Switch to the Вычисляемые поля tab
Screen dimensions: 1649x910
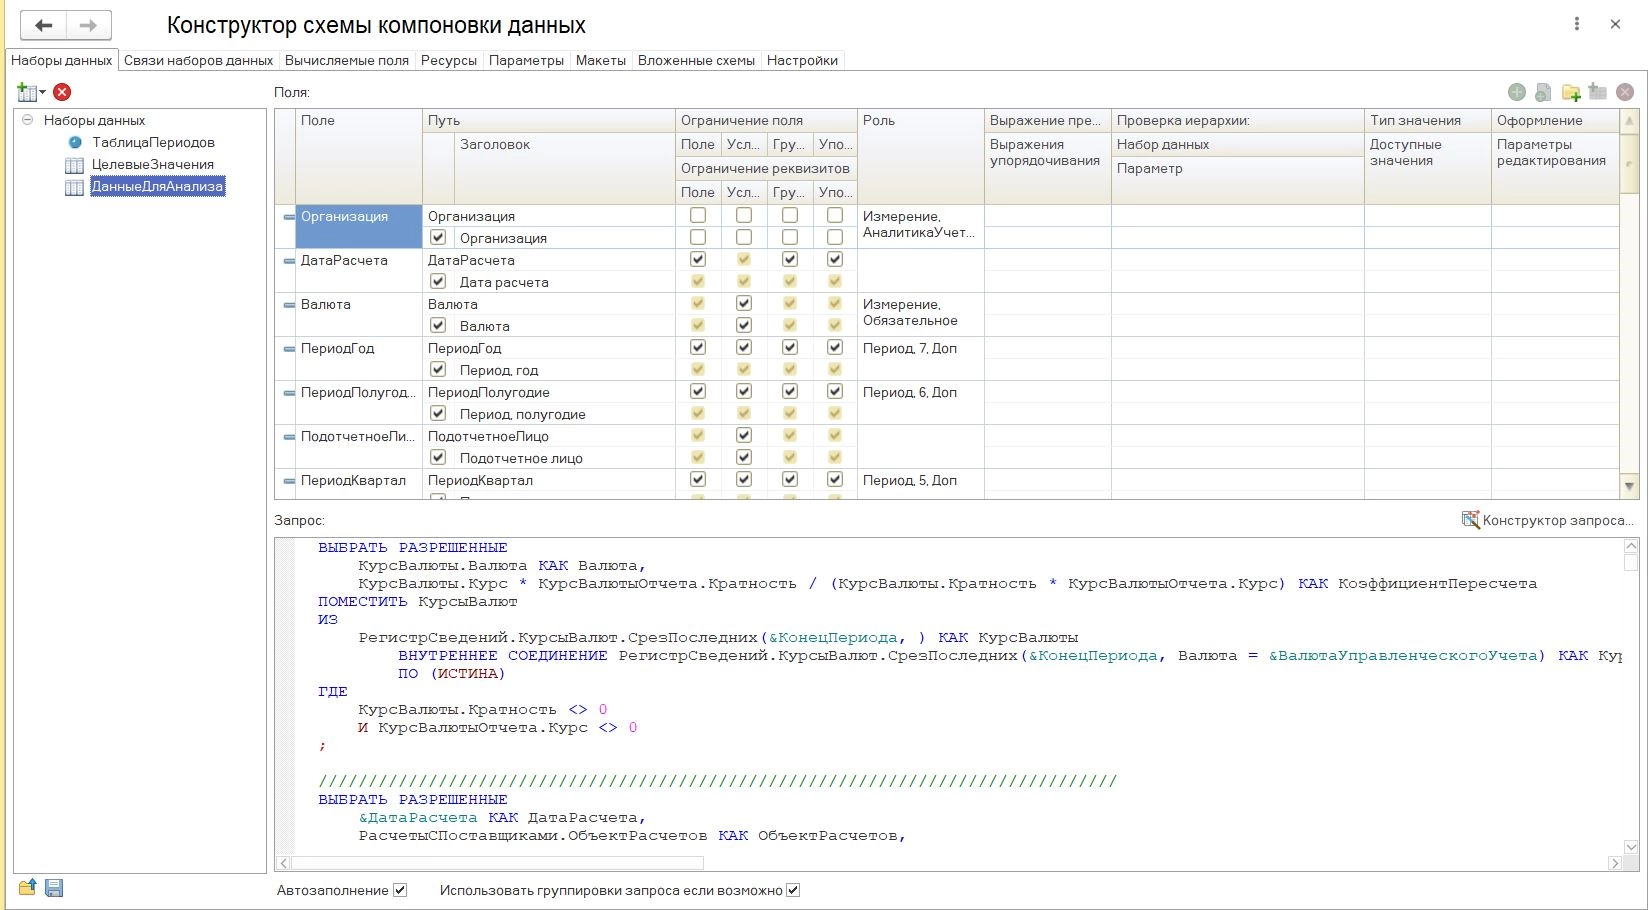pyautogui.click(x=346, y=60)
